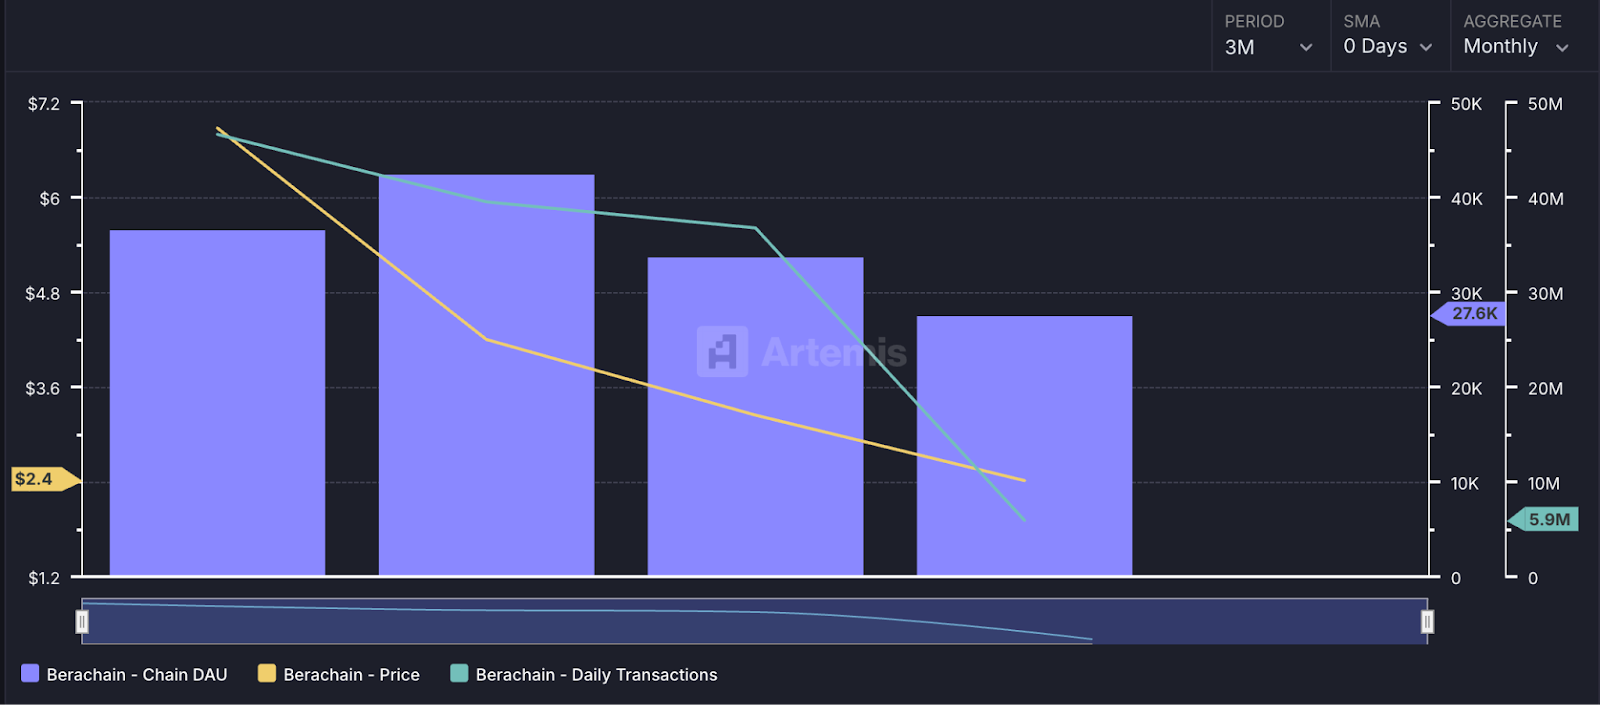Click the 40K DAU axis label
1600x705 pixels.
click(1466, 199)
